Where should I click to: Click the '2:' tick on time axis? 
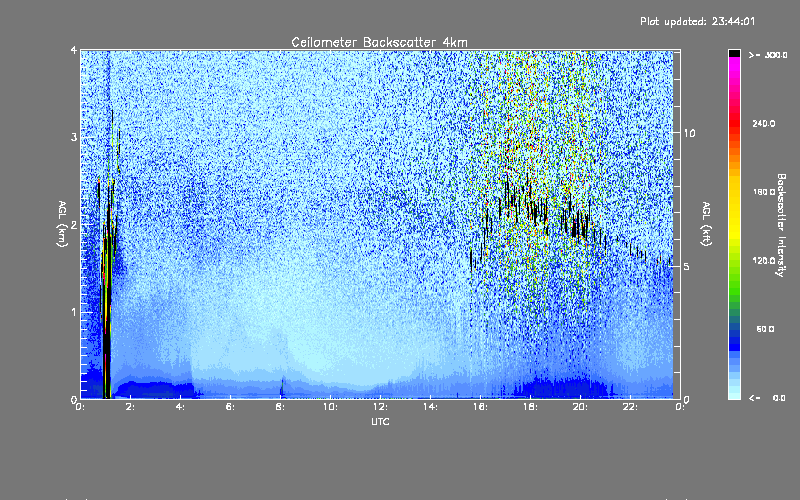[130, 407]
